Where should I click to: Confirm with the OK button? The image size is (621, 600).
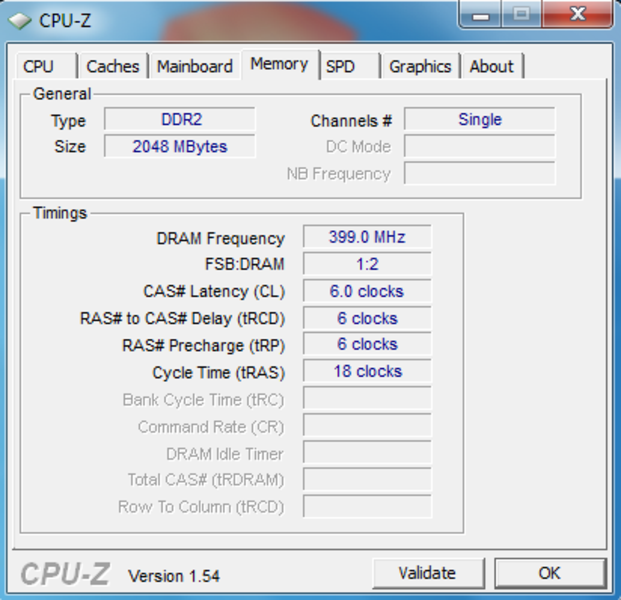tap(550, 573)
